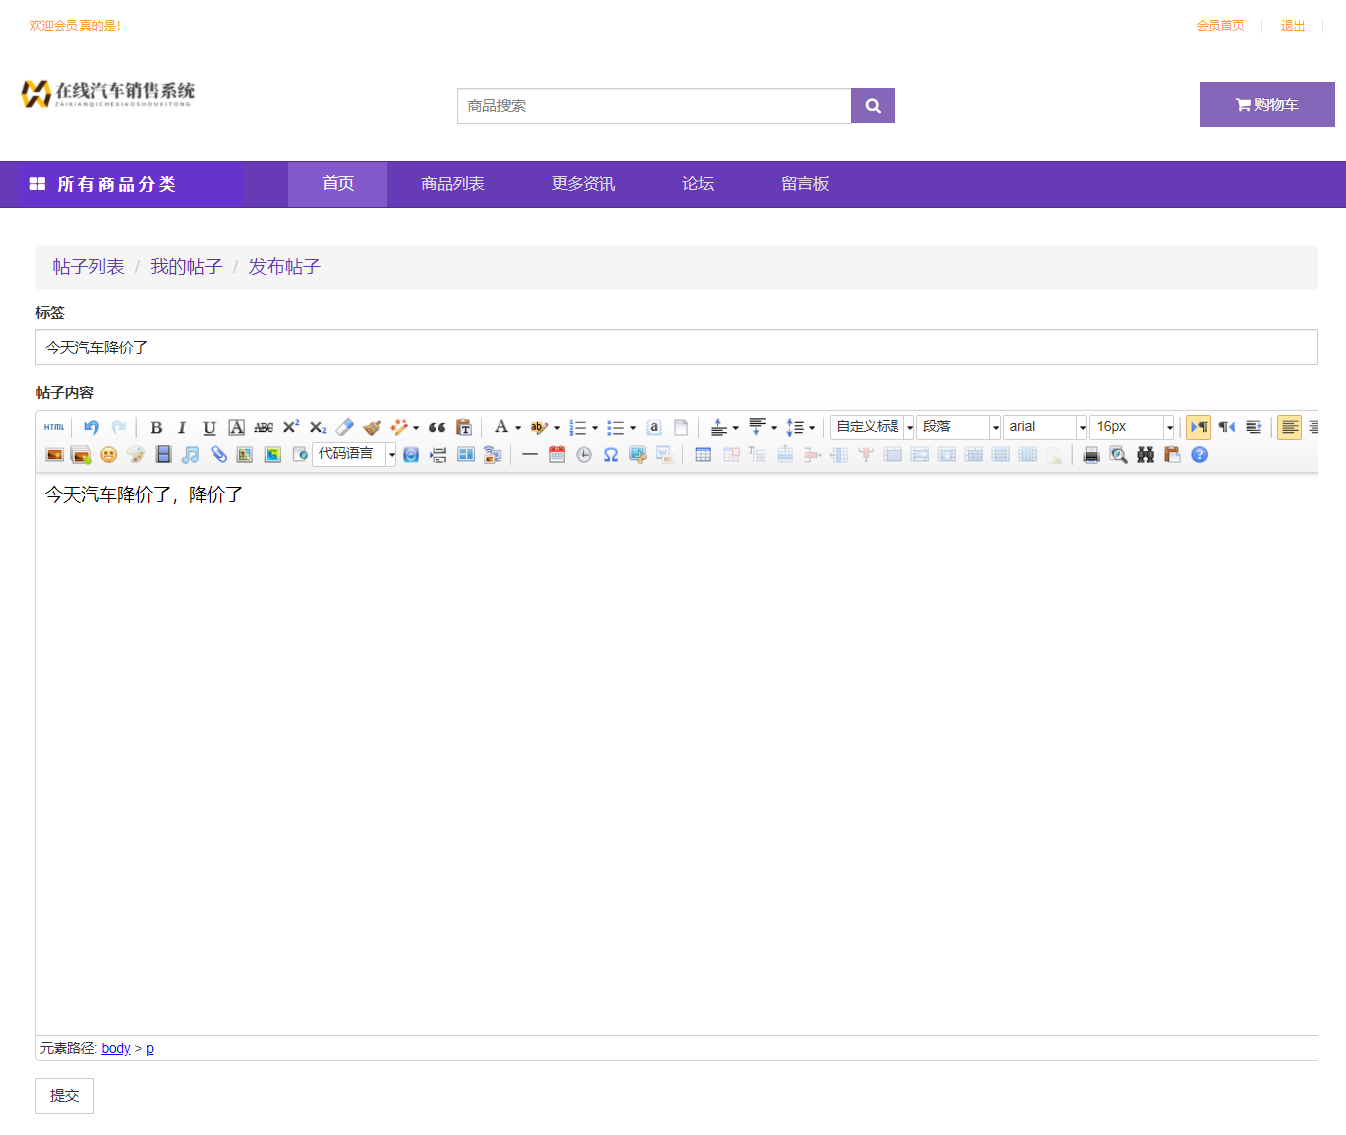Open the 论坛 navigation item

tap(697, 184)
